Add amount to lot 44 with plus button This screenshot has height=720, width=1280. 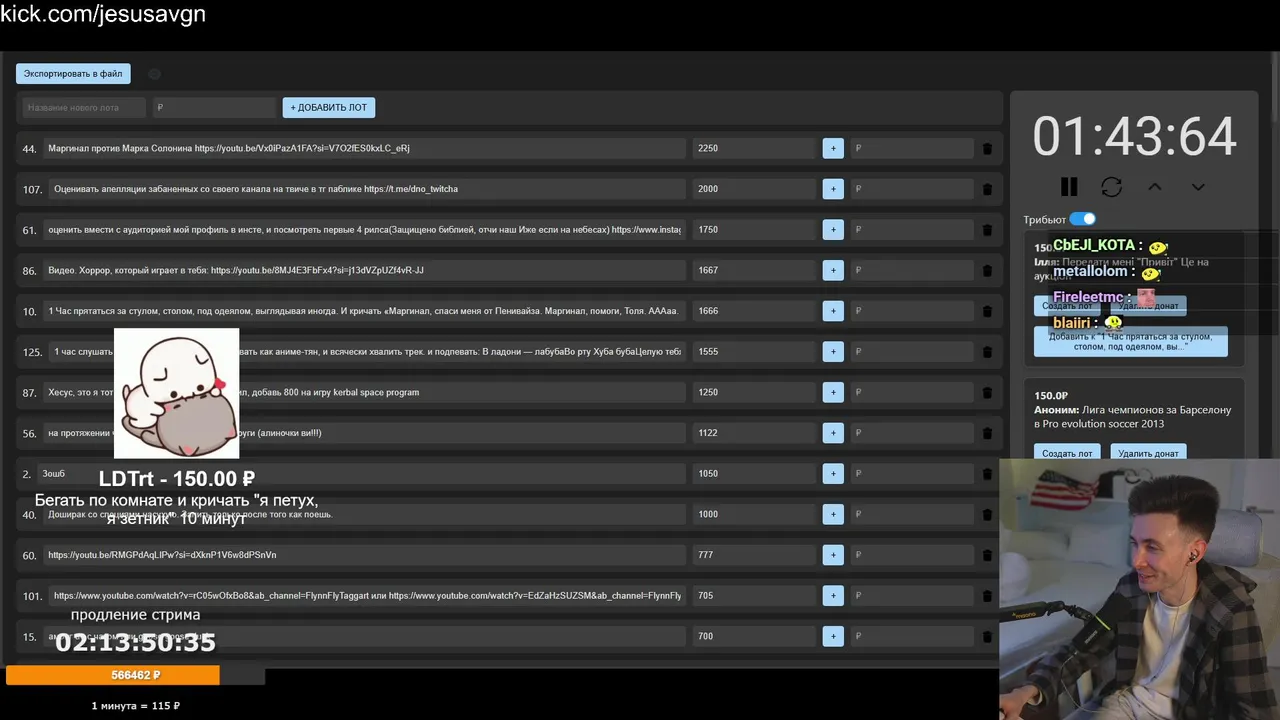[833, 148]
